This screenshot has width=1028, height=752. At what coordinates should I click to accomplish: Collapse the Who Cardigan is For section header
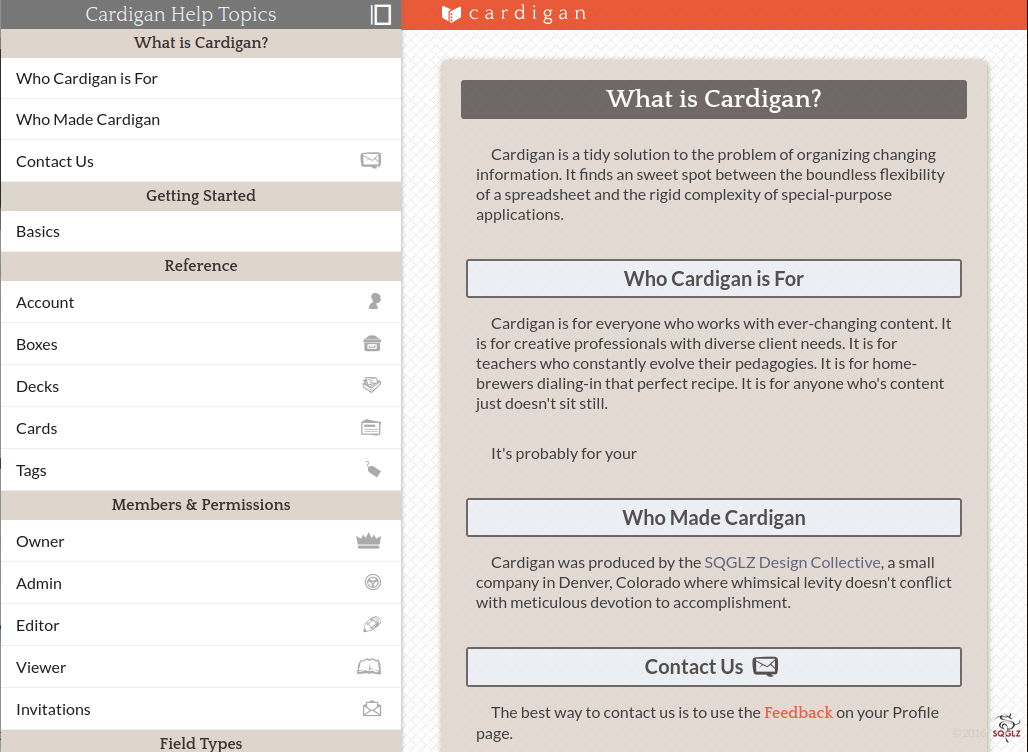click(713, 279)
